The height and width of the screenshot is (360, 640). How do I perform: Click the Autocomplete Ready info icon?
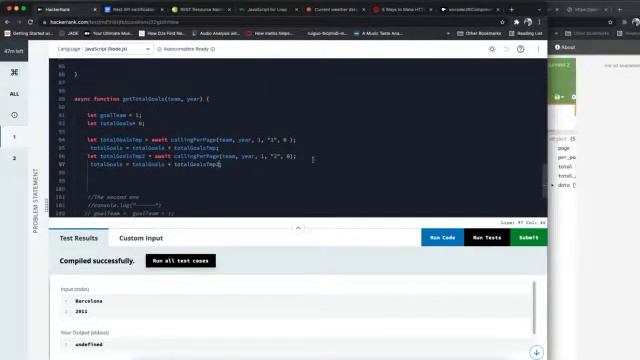[213, 49]
